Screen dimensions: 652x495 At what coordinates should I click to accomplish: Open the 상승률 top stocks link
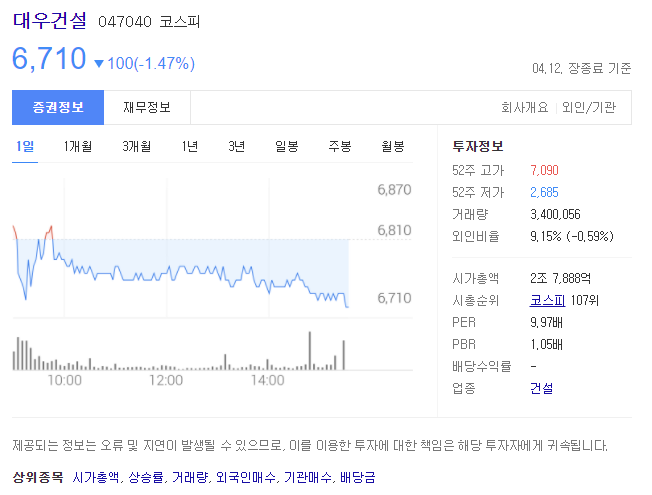[x=146, y=477]
